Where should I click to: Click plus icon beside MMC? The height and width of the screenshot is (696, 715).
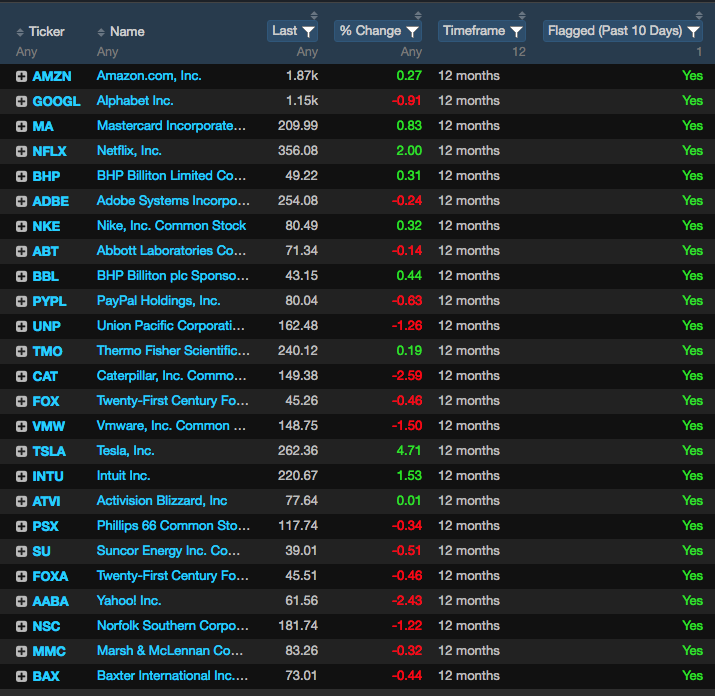pyautogui.click(x=21, y=651)
